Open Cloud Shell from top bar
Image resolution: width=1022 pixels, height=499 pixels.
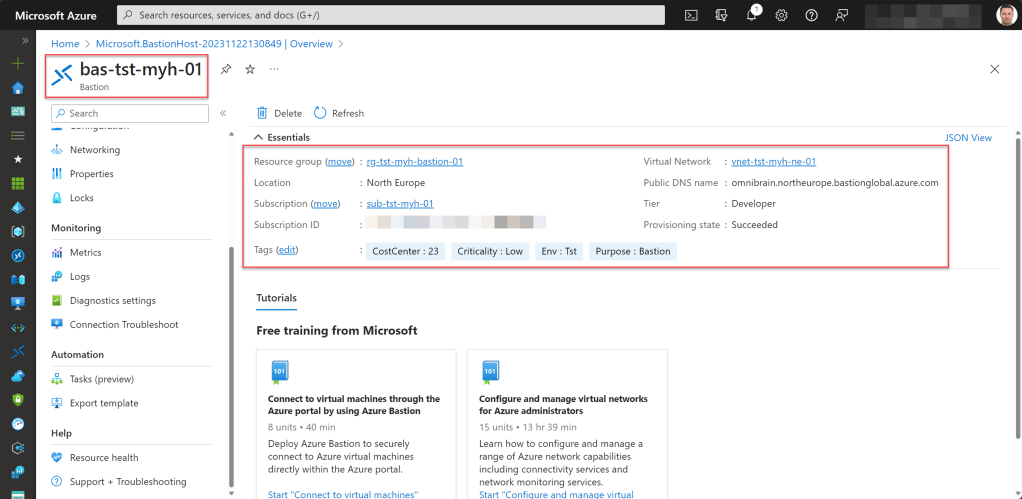691,15
